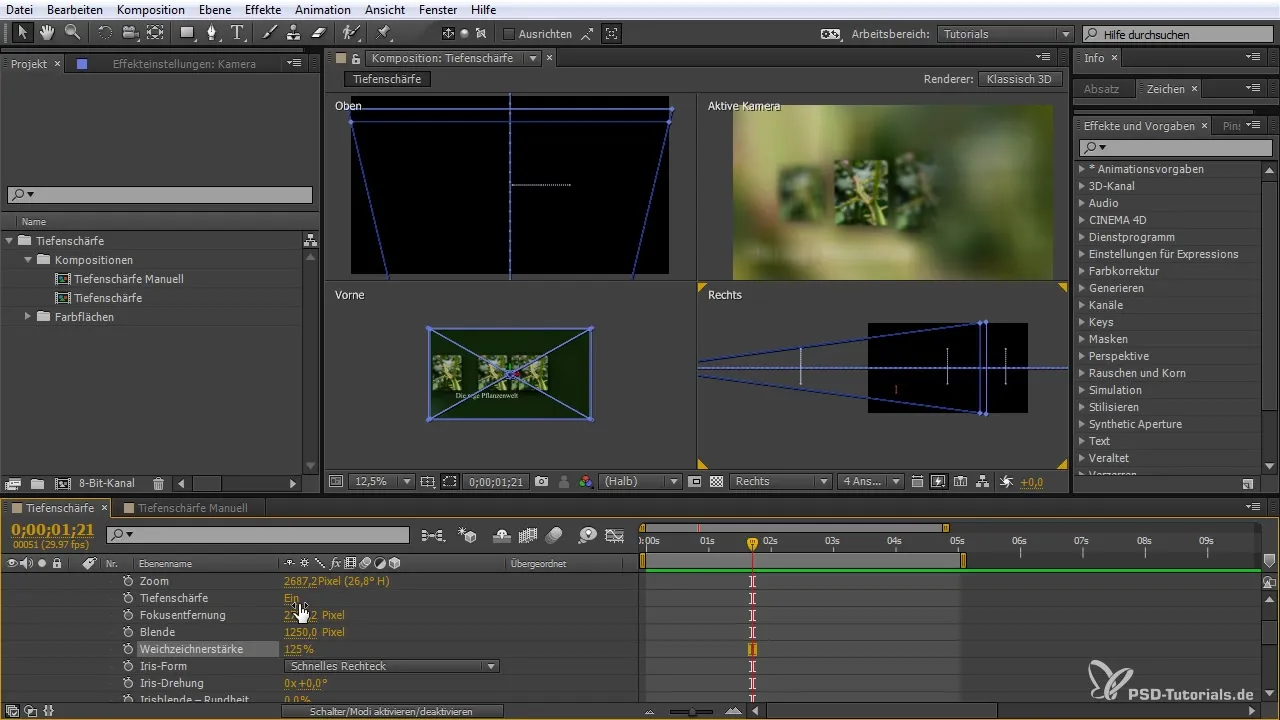1280x720 pixels.
Task: Create new composition icon in Projekt panel
Action: [x=62, y=483]
